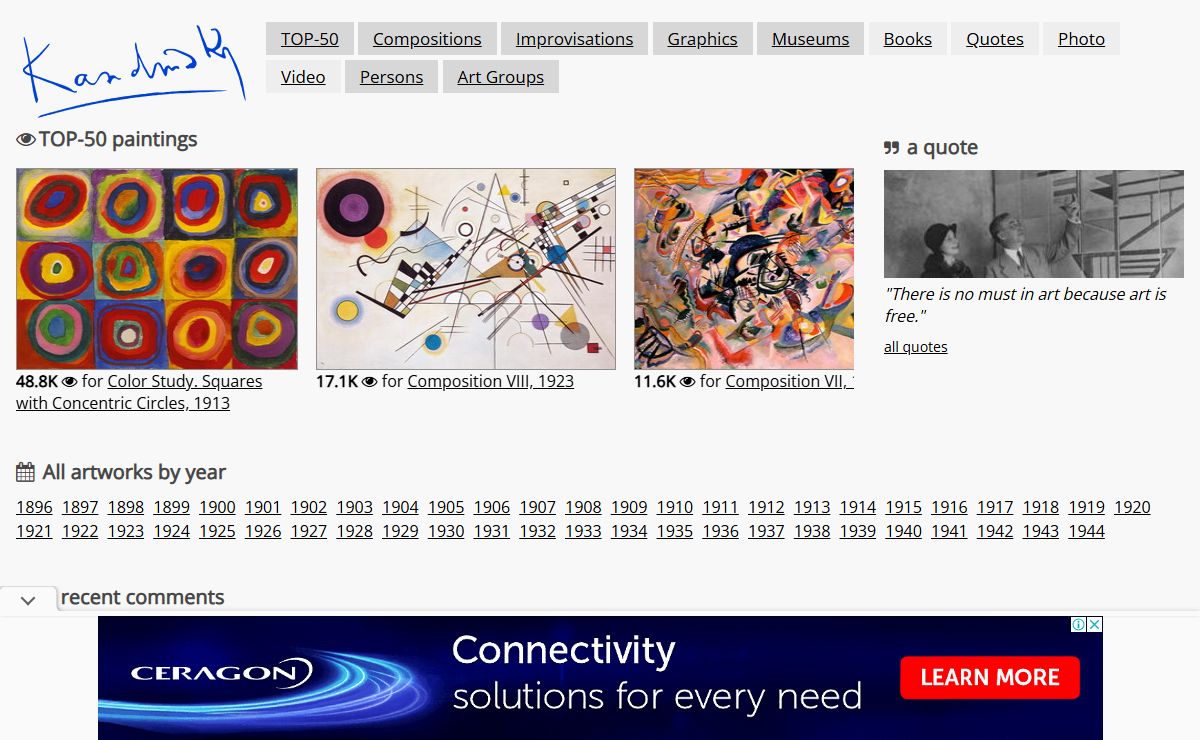This screenshot has height=740, width=1200.
Task: View artworks from year 1916
Action: 949,507
